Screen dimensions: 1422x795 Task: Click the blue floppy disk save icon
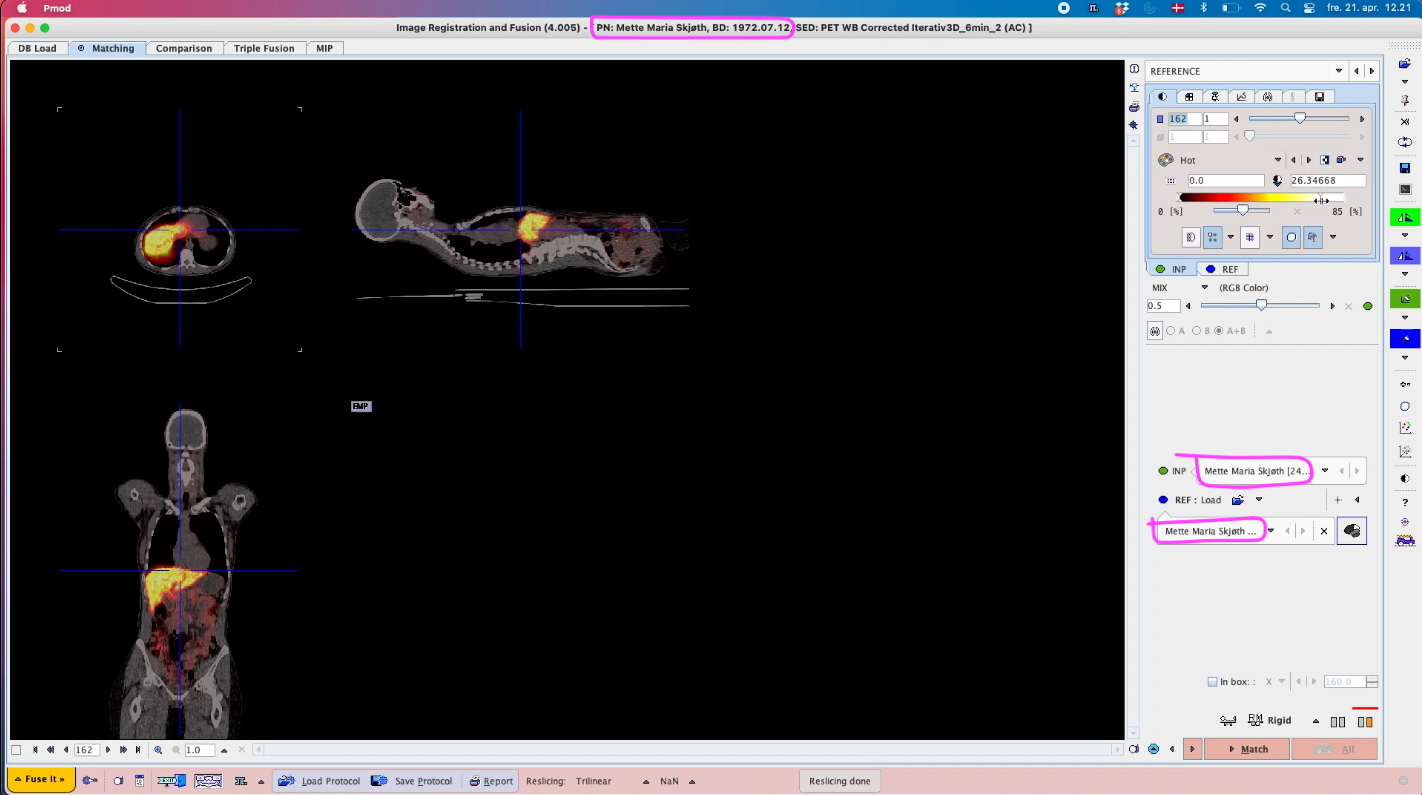coord(1405,168)
